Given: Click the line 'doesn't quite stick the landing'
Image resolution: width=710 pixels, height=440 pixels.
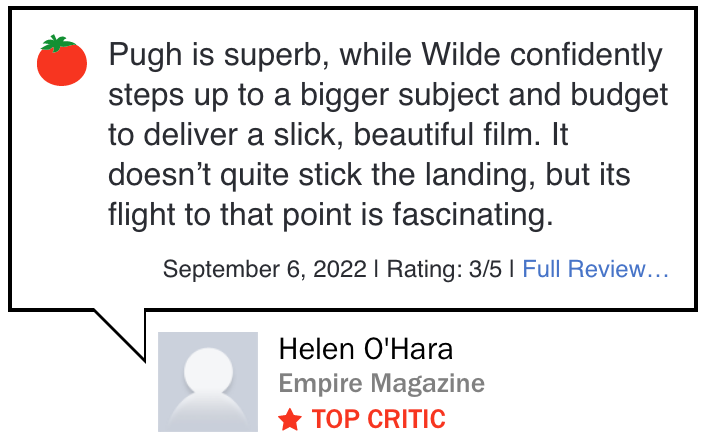Looking at the screenshot, I should point(369,176).
